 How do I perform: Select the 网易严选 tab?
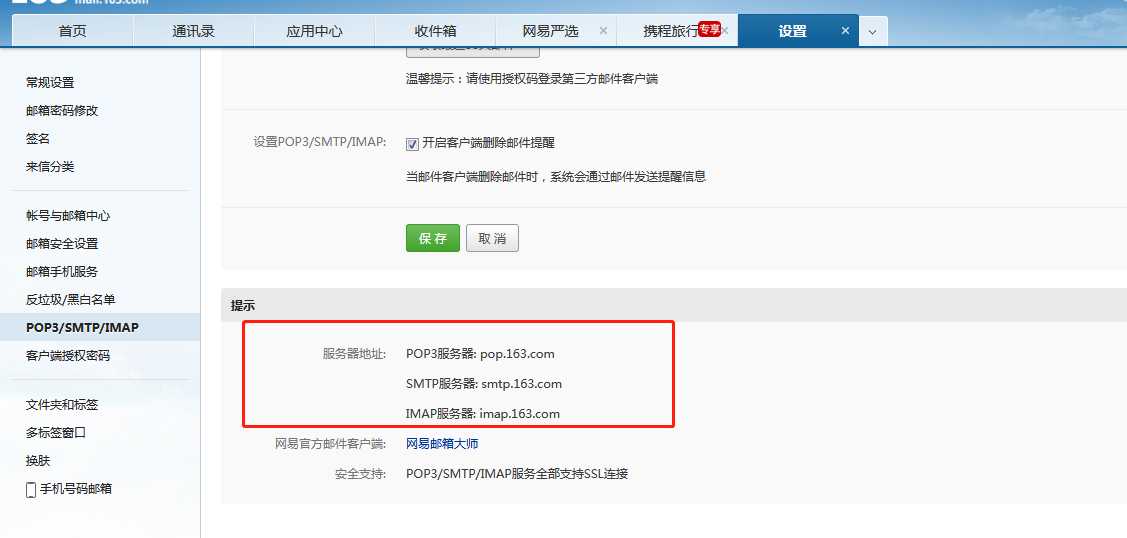[x=551, y=32]
